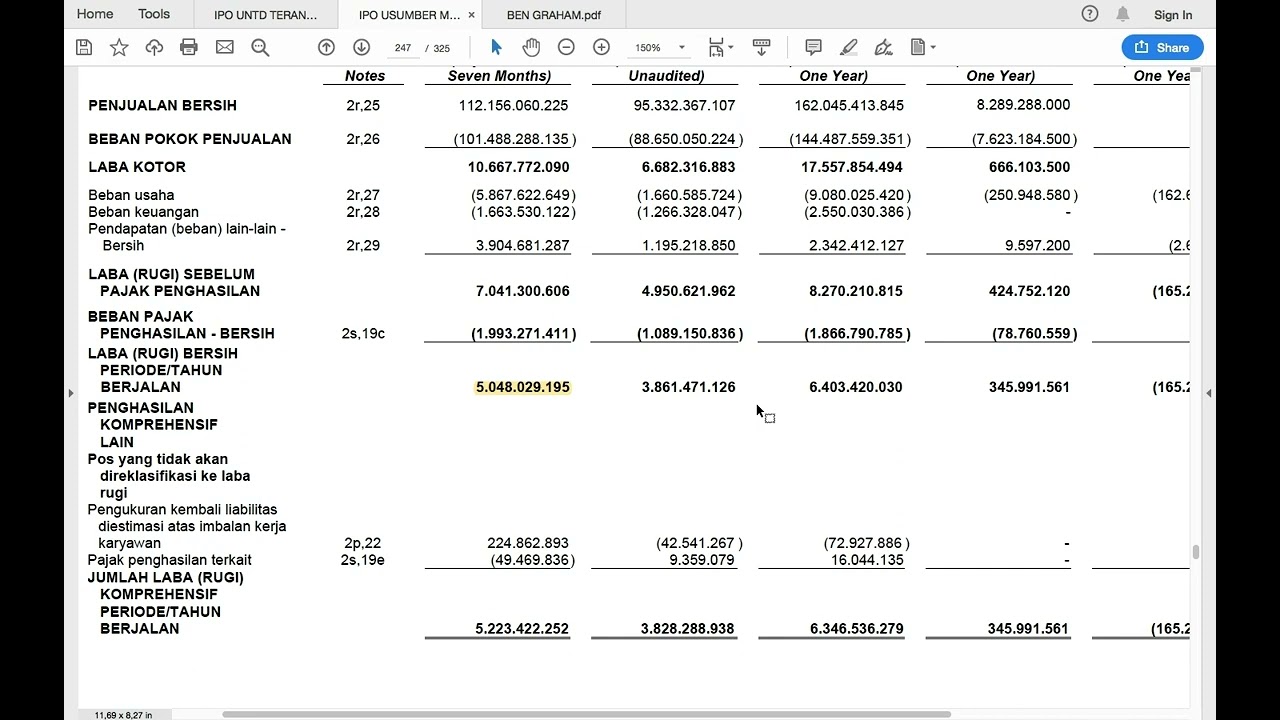This screenshot has width=1280, height=720.
Task: Add a comment sticky note
Action: tap(813, 47)
